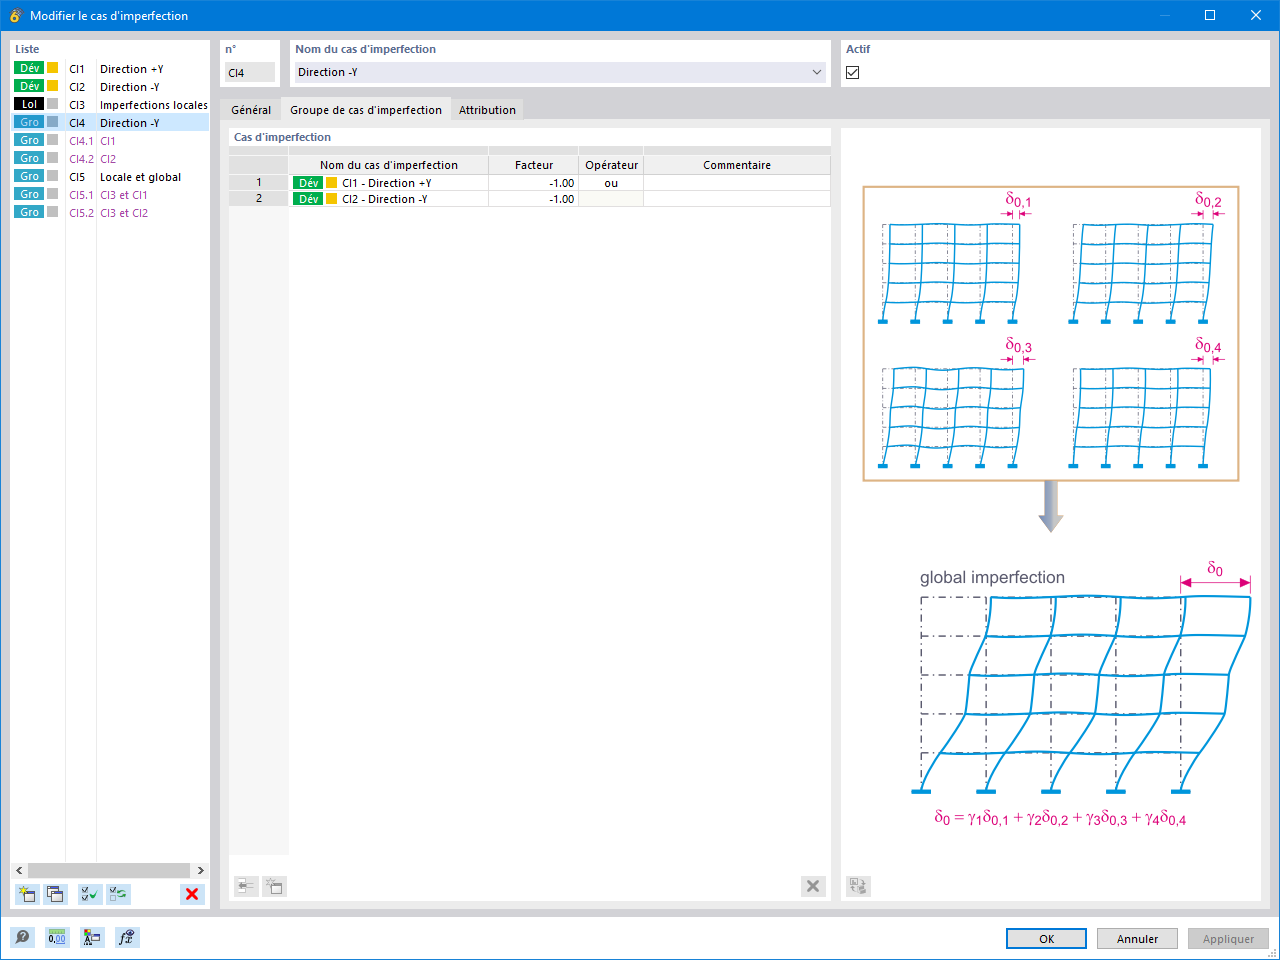Click the Gro badge of CI5 row
This screenshot has width=1280, height=960.
click(29, 176)
